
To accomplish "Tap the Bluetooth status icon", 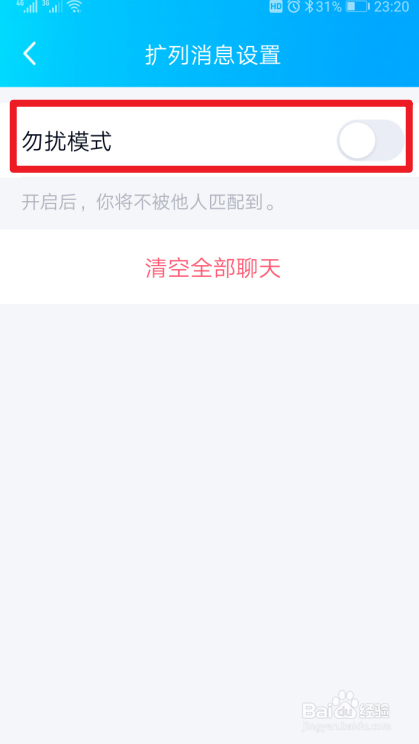I will (x=308, y=6).
